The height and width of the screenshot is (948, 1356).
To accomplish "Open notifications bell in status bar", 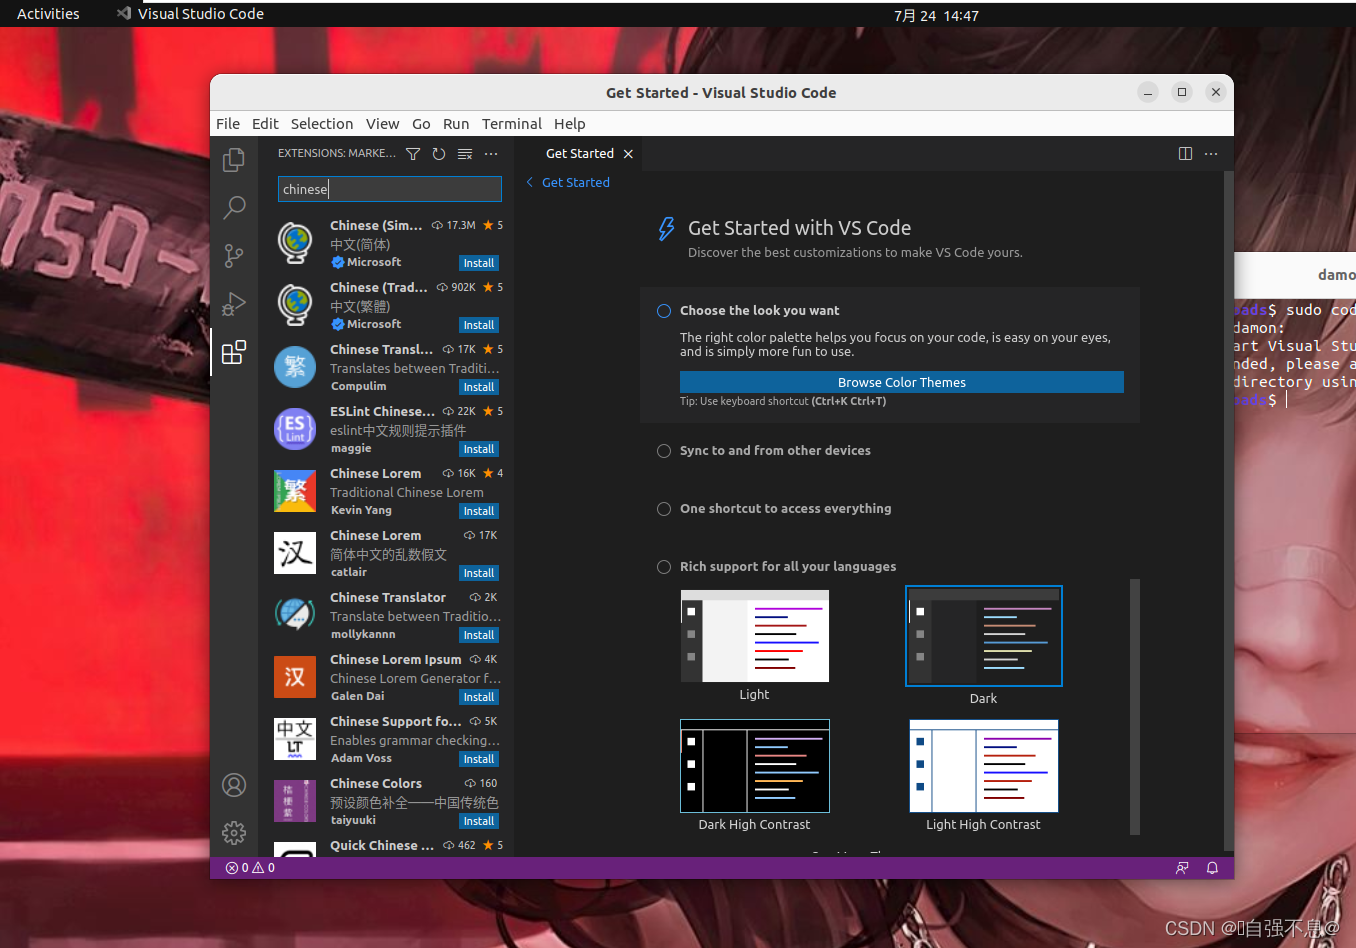I will pyautogui.click(x=1212, y=868).
